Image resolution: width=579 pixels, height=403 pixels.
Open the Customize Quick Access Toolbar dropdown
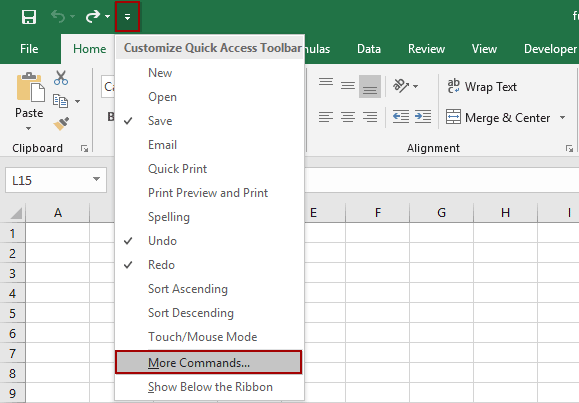[127, 17]
